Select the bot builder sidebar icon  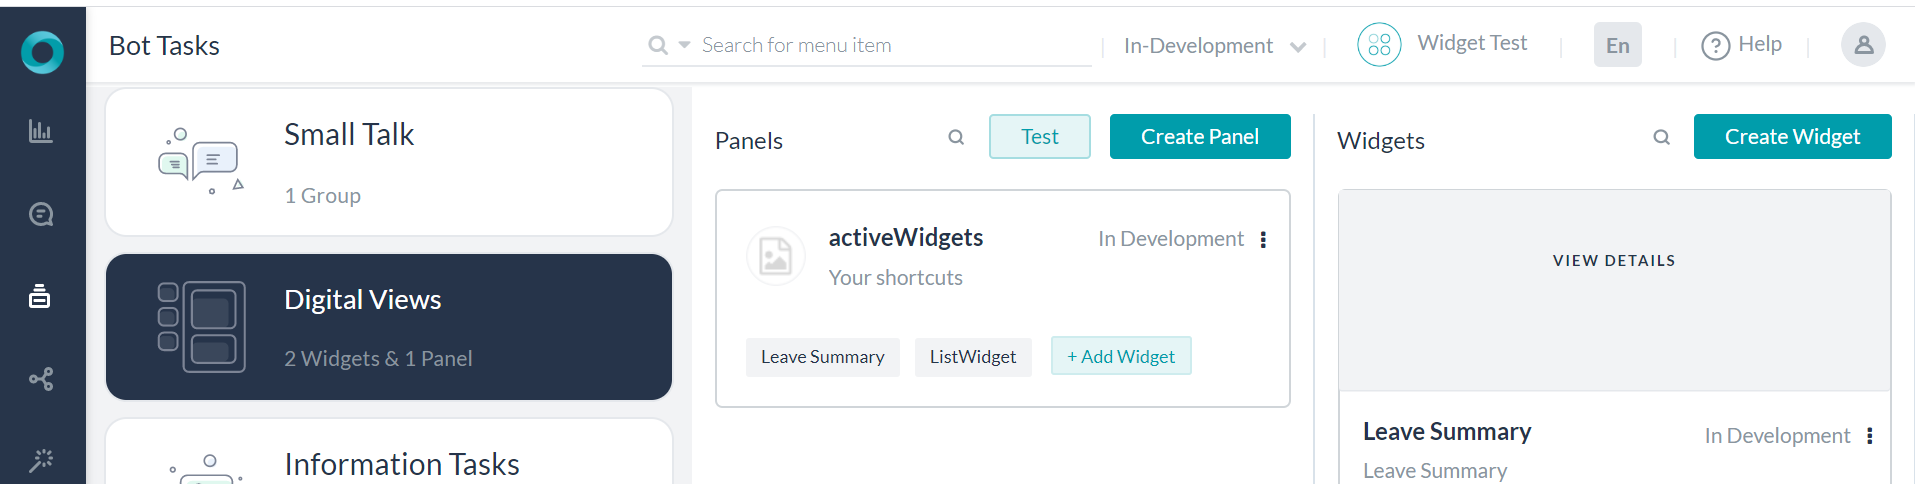(x=40, y=296)
